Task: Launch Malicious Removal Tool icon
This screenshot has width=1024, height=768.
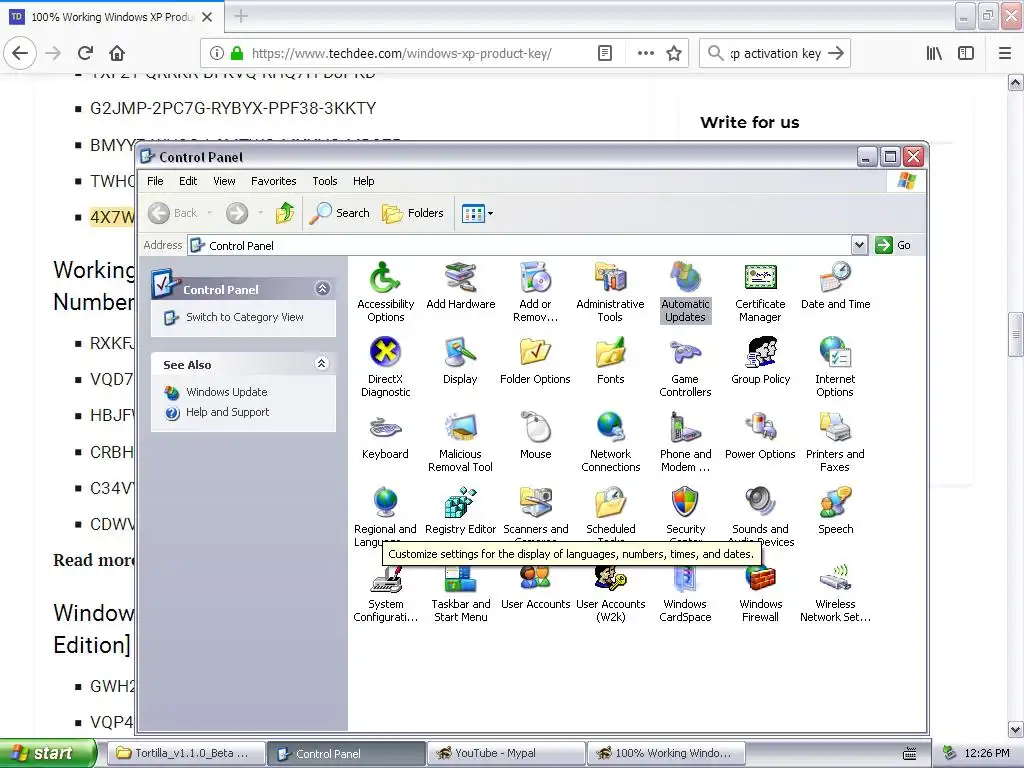Action: point(460,442)
